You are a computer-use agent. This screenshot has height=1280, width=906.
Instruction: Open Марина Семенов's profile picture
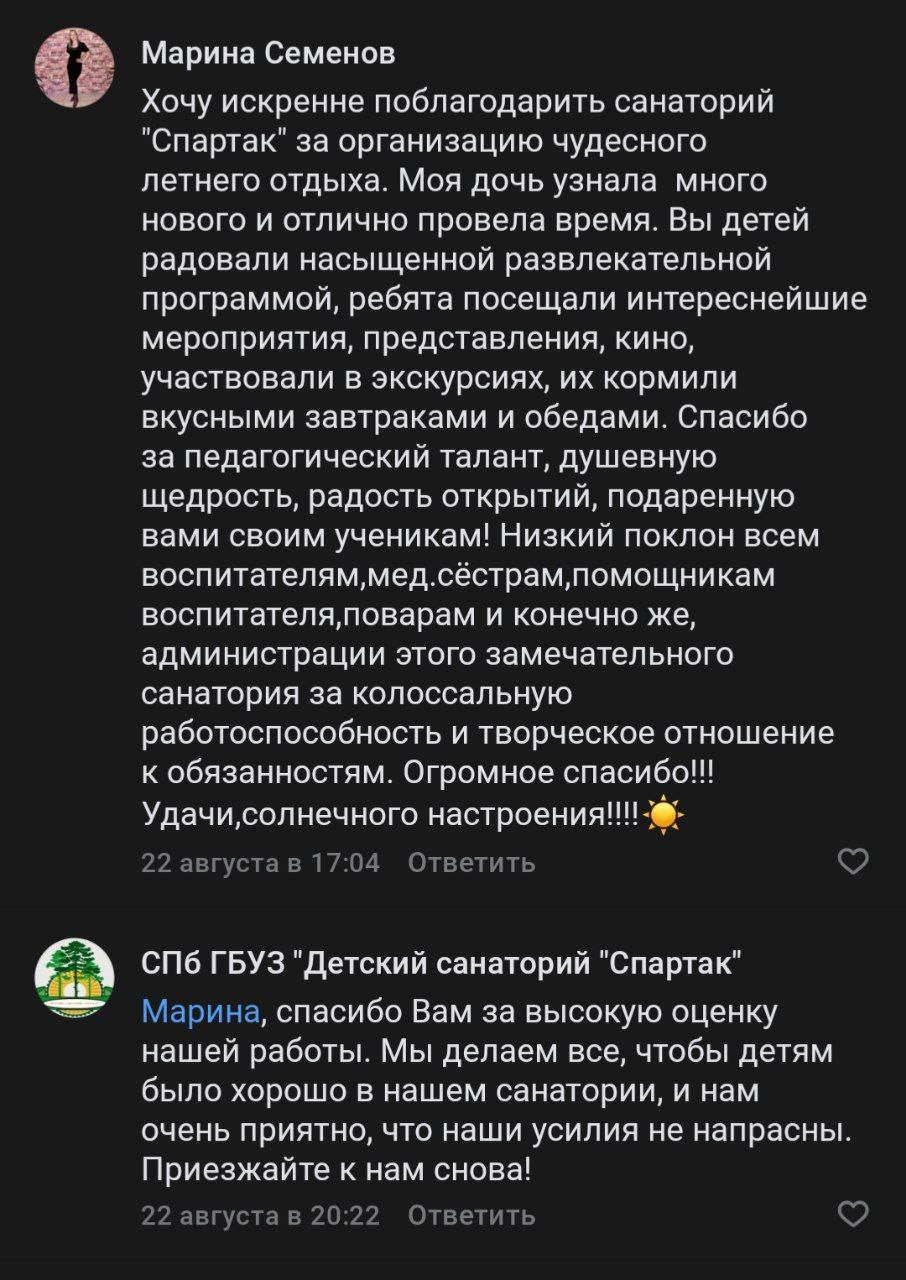[x=74, y=66]
